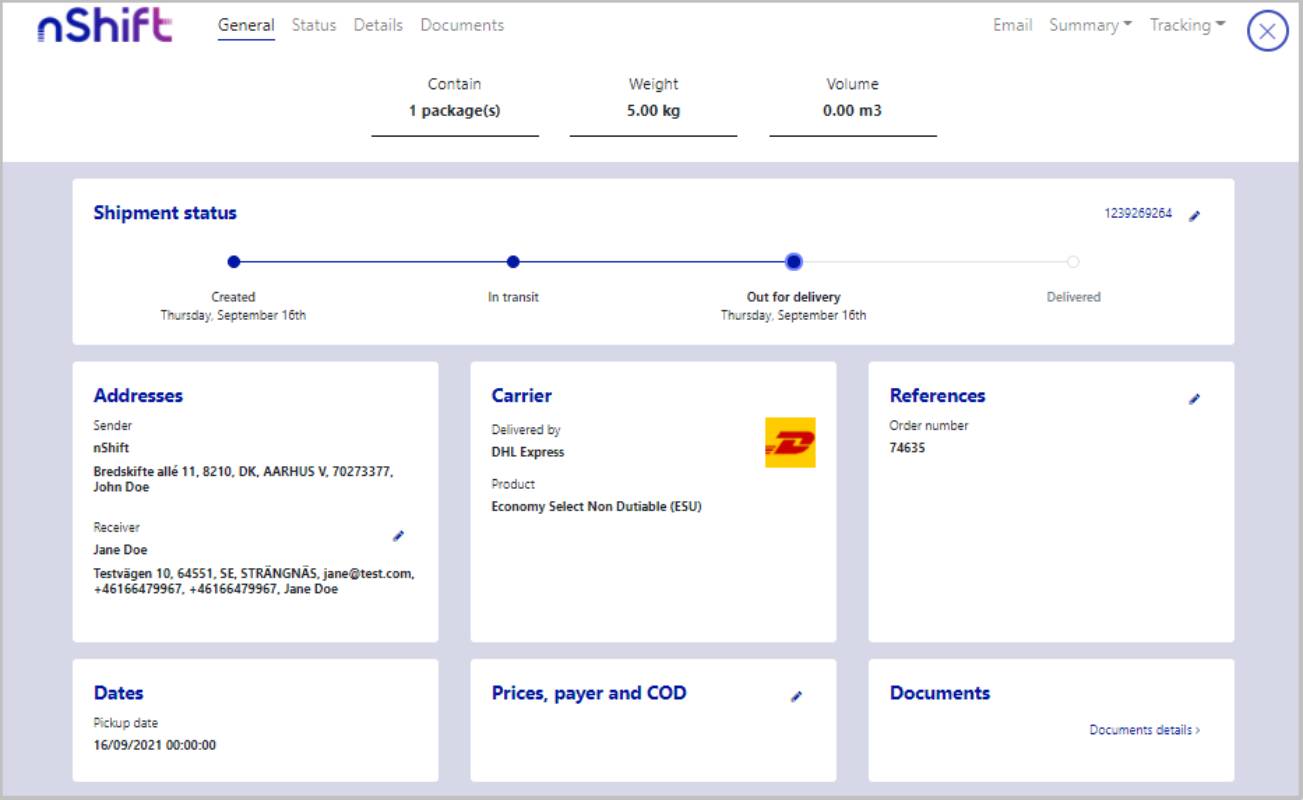Viewport: 1303px width, 800px height.
Task: Click the 'Documents' card heading
Action: click(x=940, y=693)
